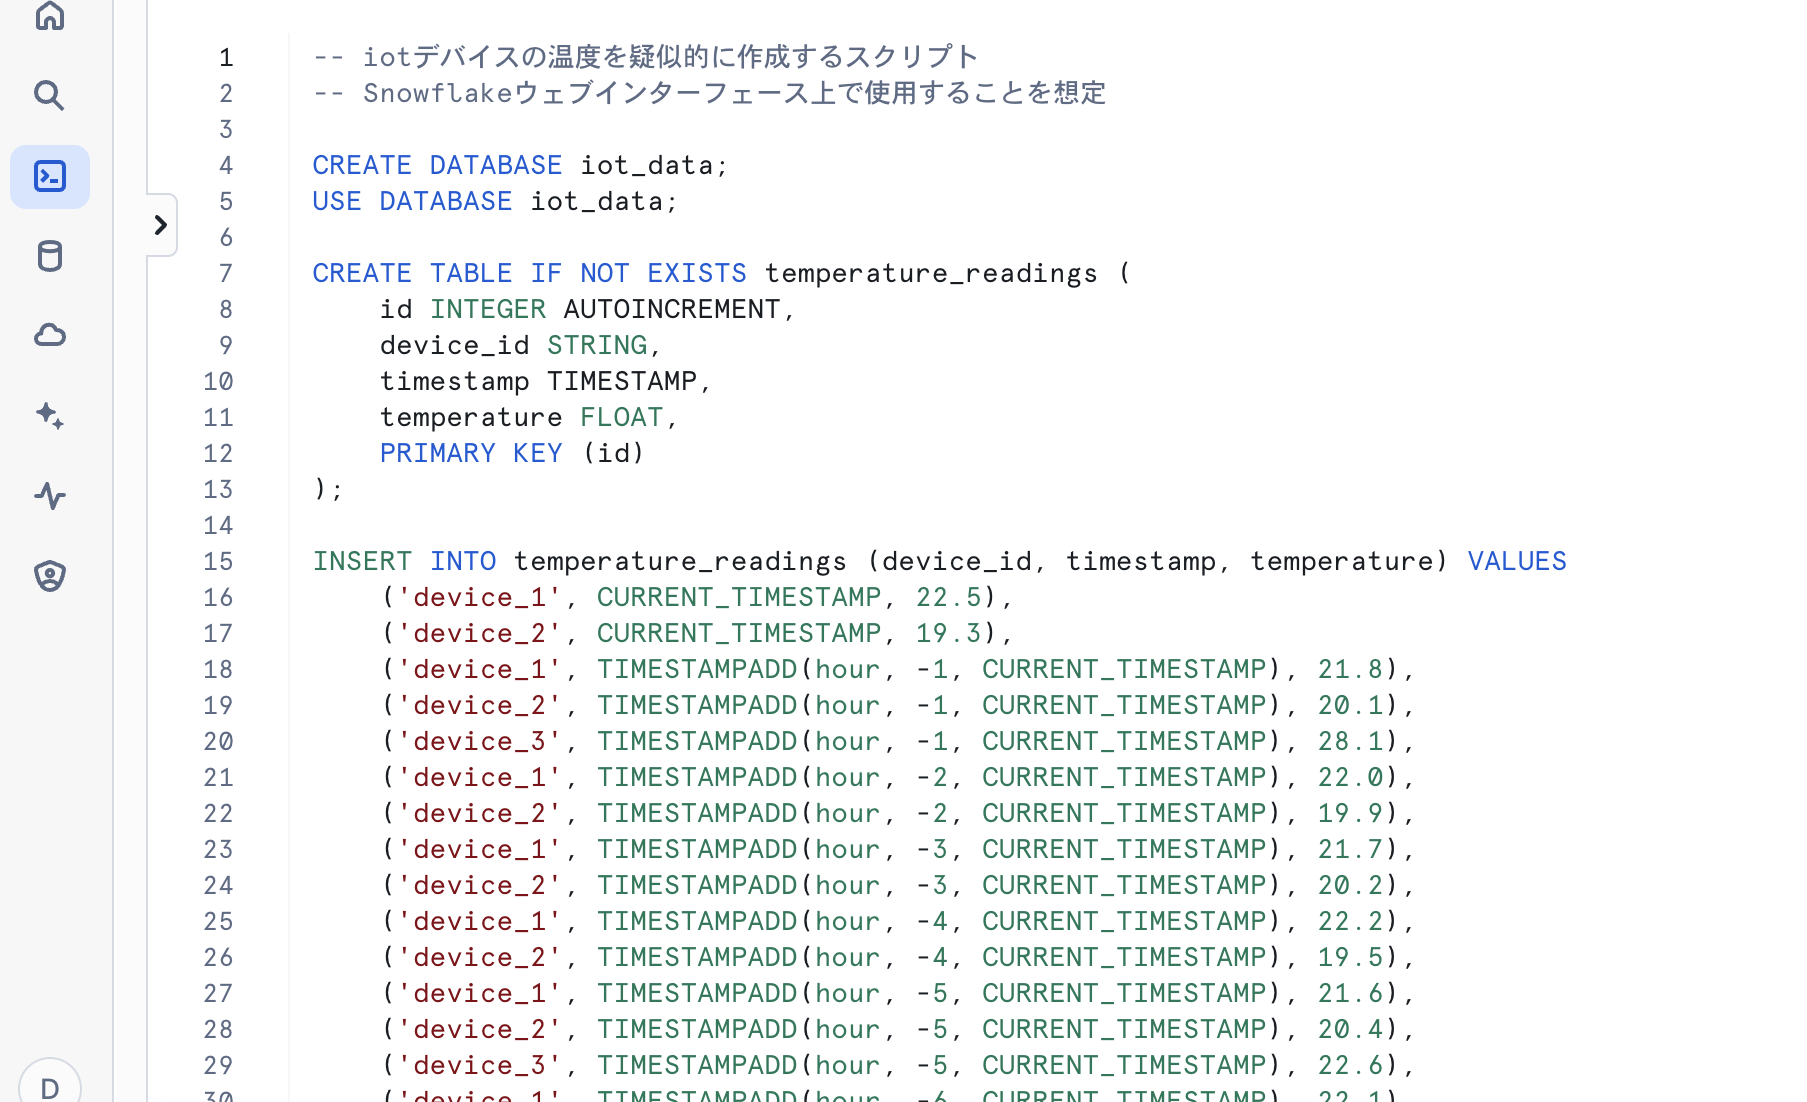Expand the collapsed side panel chevron

(x=161, y=225)
